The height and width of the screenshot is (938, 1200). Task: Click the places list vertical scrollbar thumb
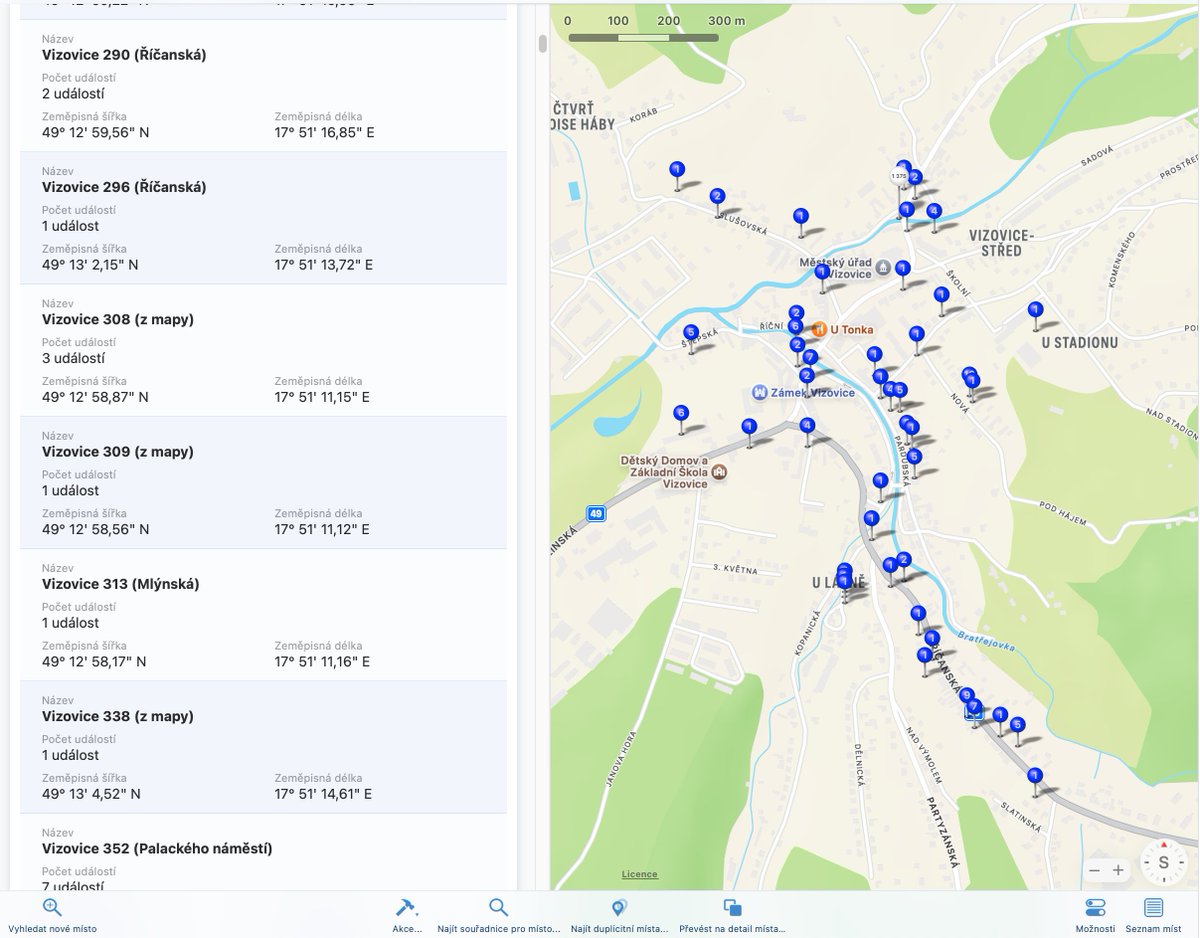click(543, 43)
